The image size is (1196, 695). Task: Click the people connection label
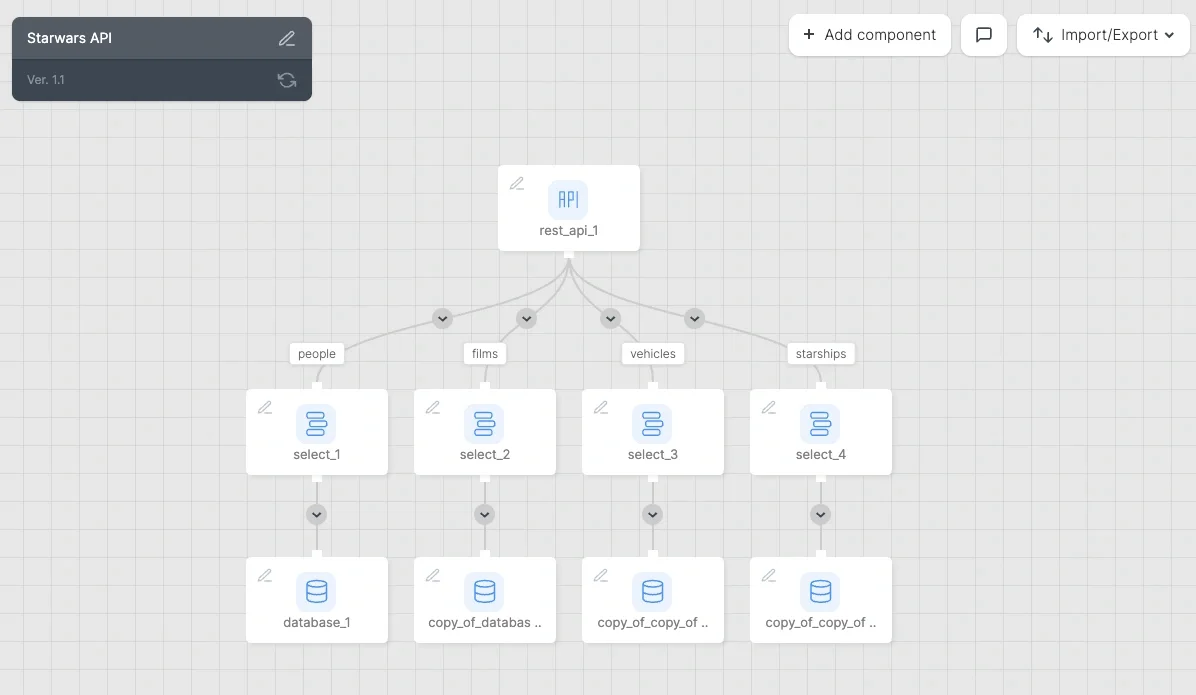point(317,354)
